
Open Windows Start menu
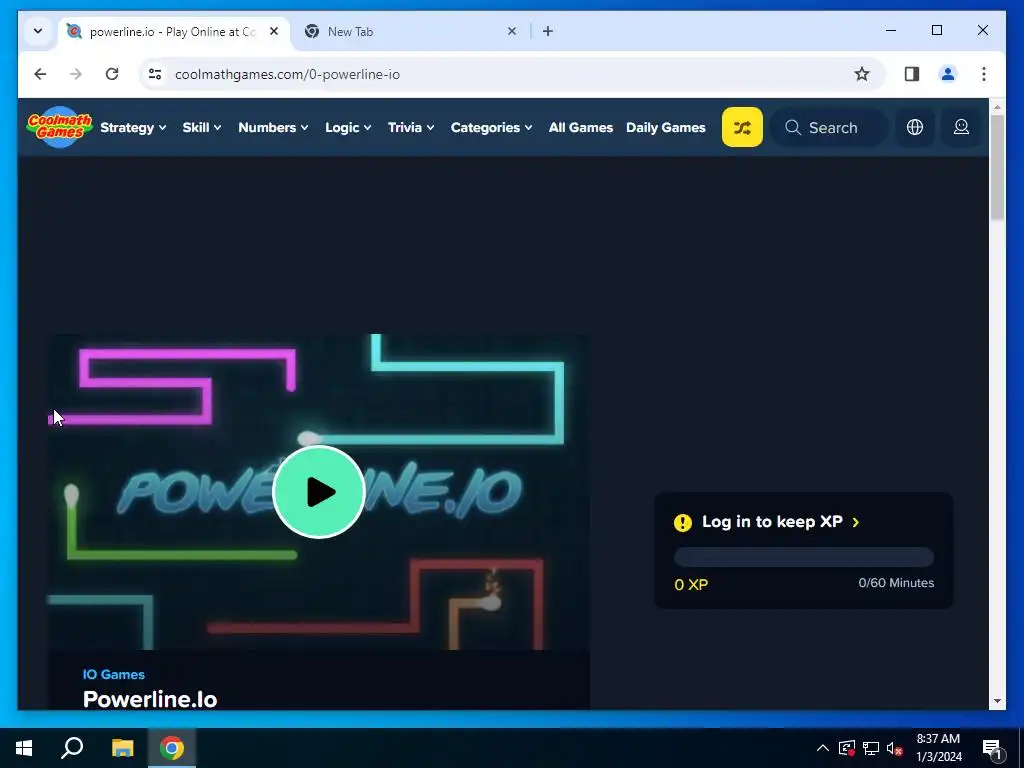(x=24, y=748)
